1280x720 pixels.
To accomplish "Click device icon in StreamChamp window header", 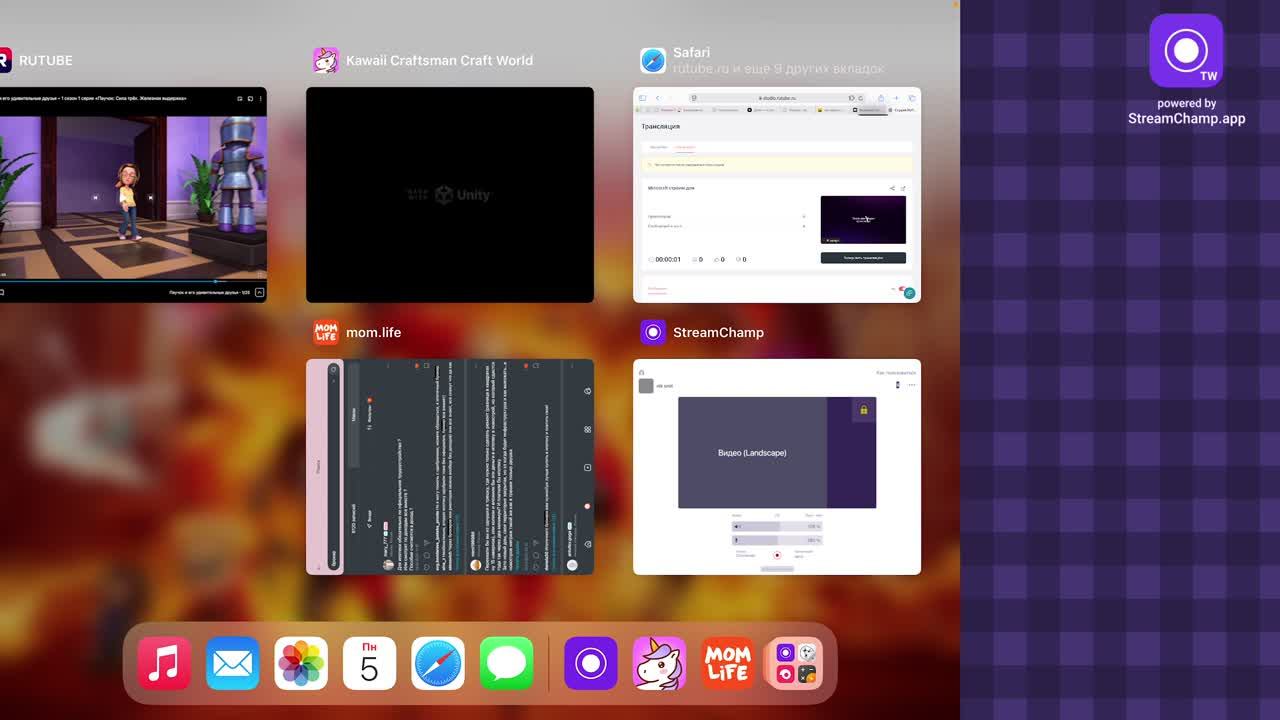I will pyautogui.click(x=898, y=385).
